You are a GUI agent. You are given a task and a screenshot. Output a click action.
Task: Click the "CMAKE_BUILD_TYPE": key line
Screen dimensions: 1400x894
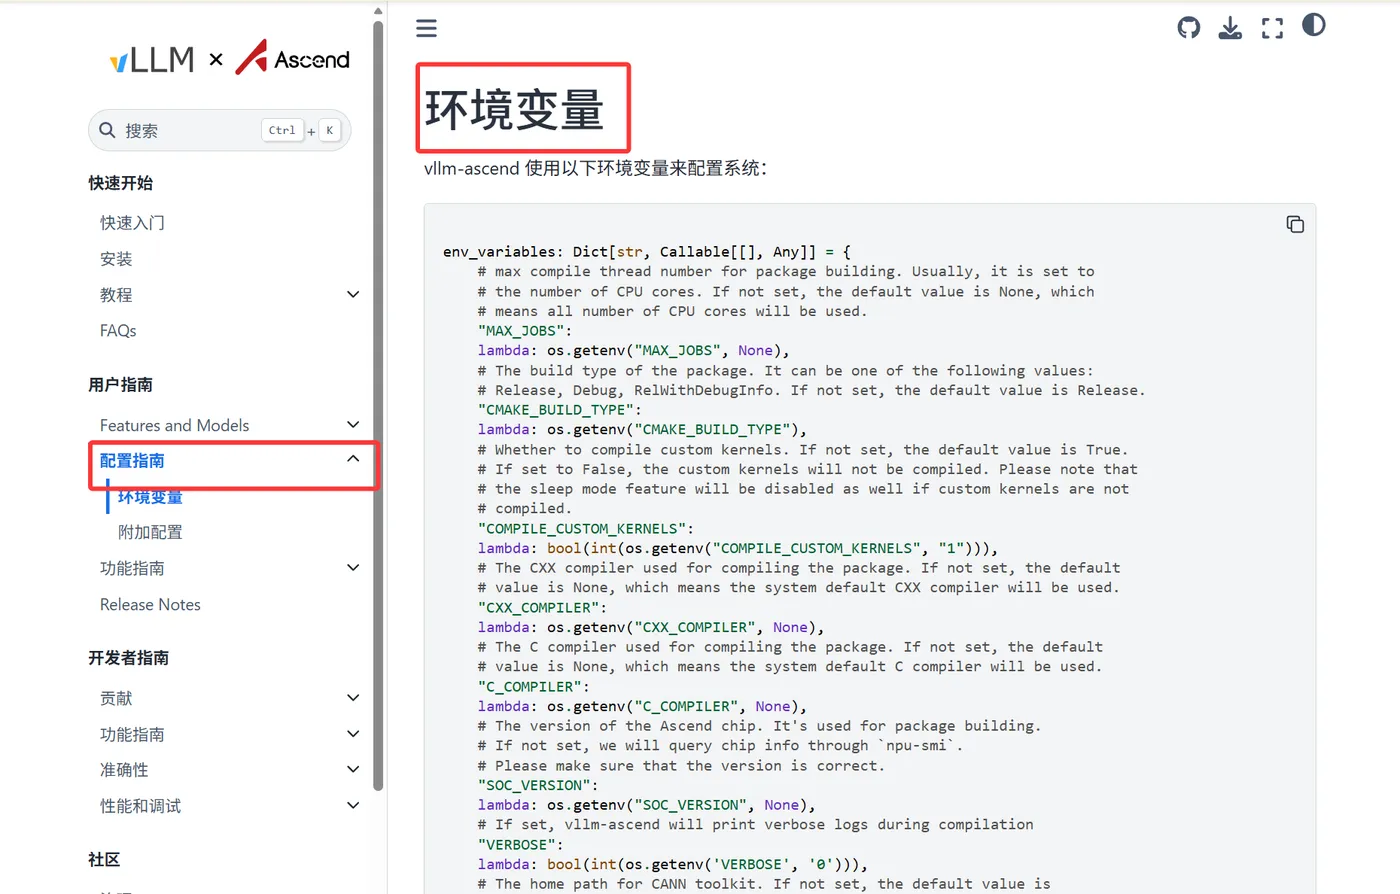tap(560, 410)
